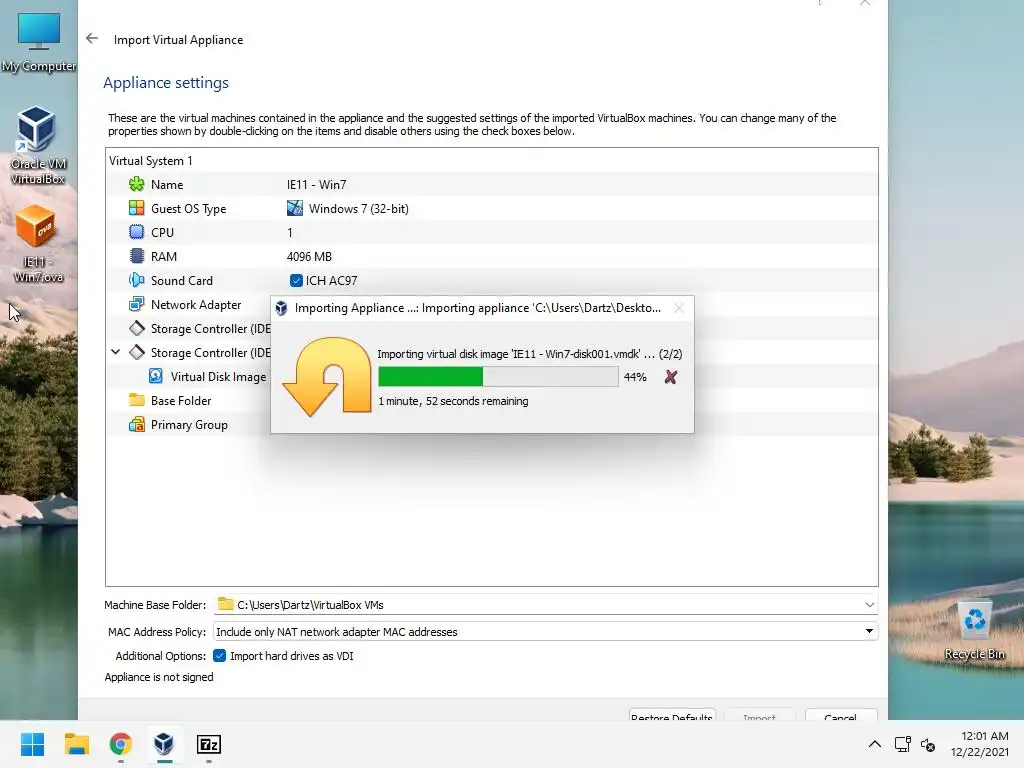The height and width of the screenshot is (768, 1024).
Task: Click the 44% progress percentage text
Action: click(635, 377)
